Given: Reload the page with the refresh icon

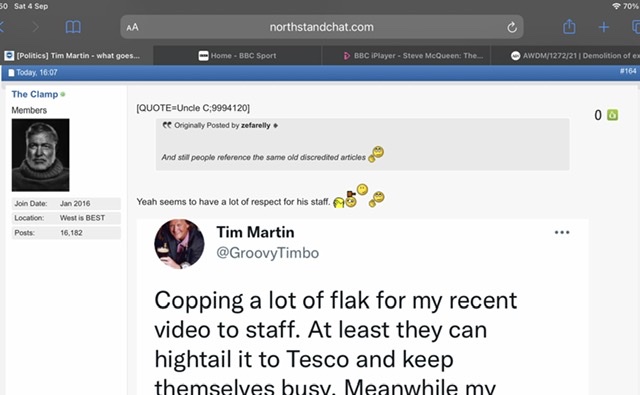Looking at the screenshot, I should coord(512,27).
